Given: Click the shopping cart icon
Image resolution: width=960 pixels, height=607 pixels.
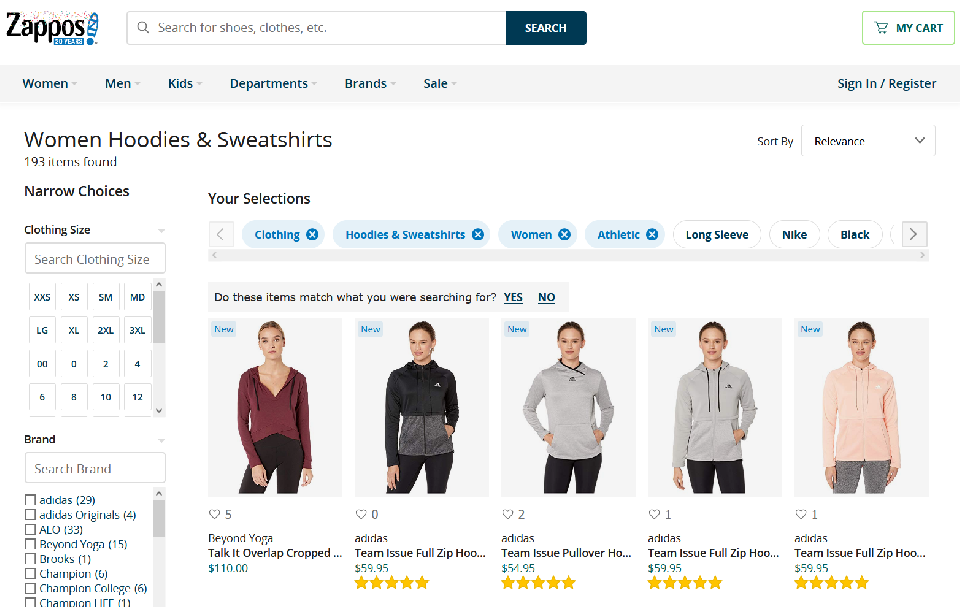Looking at the screenshot, I should (x=881, y=28).
